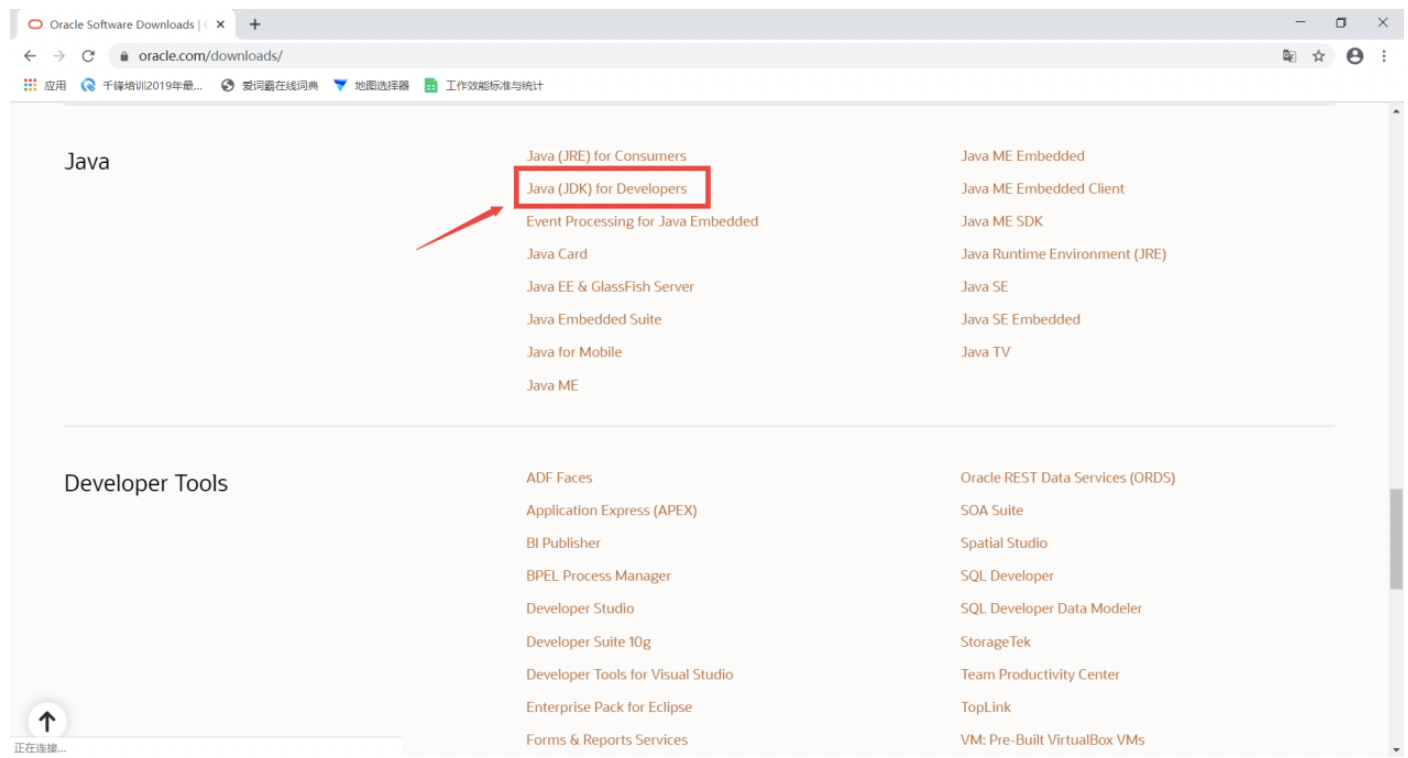Open Java Runtime Environment (JRE) link

pyautogui.click(x=1063, y=254)
